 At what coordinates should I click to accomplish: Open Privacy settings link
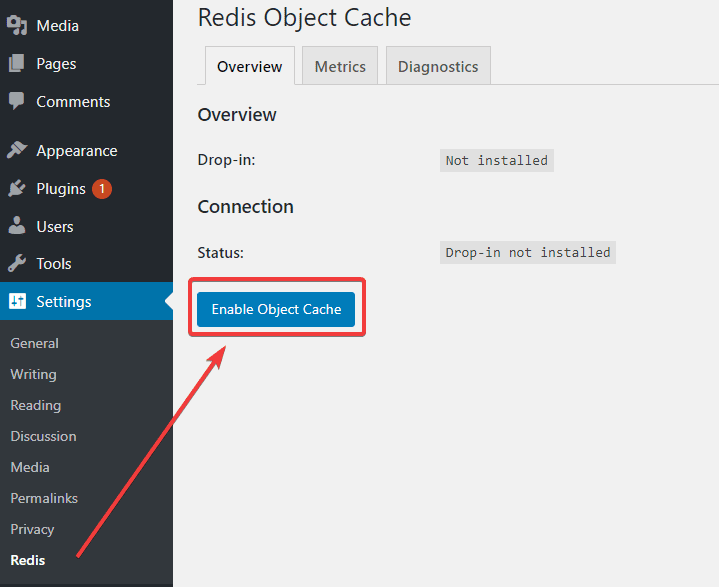tap(32, 529)
